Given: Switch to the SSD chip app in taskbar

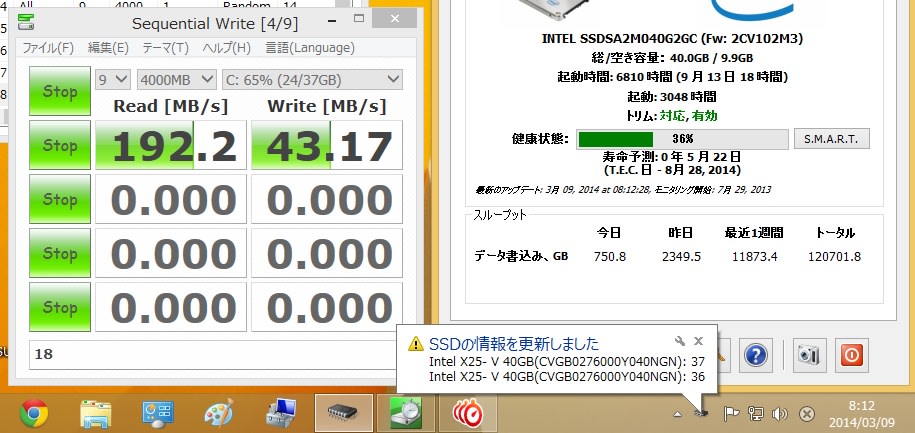Looking at the screenshot, I should 343,413.
